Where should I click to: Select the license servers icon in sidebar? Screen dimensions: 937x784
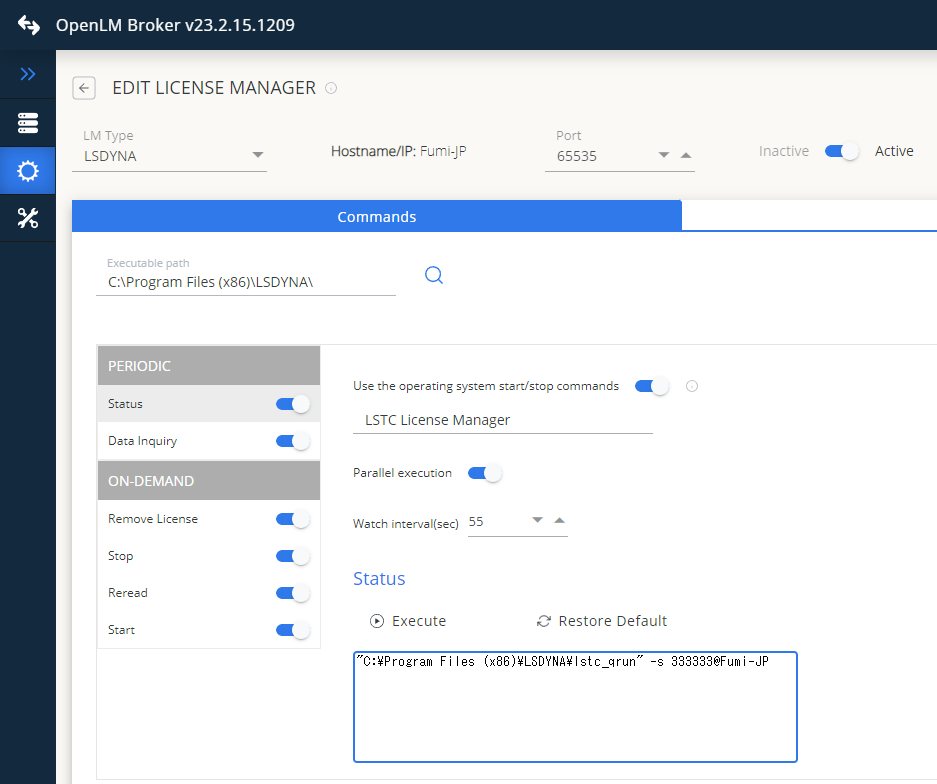click(x=28, y=122)
